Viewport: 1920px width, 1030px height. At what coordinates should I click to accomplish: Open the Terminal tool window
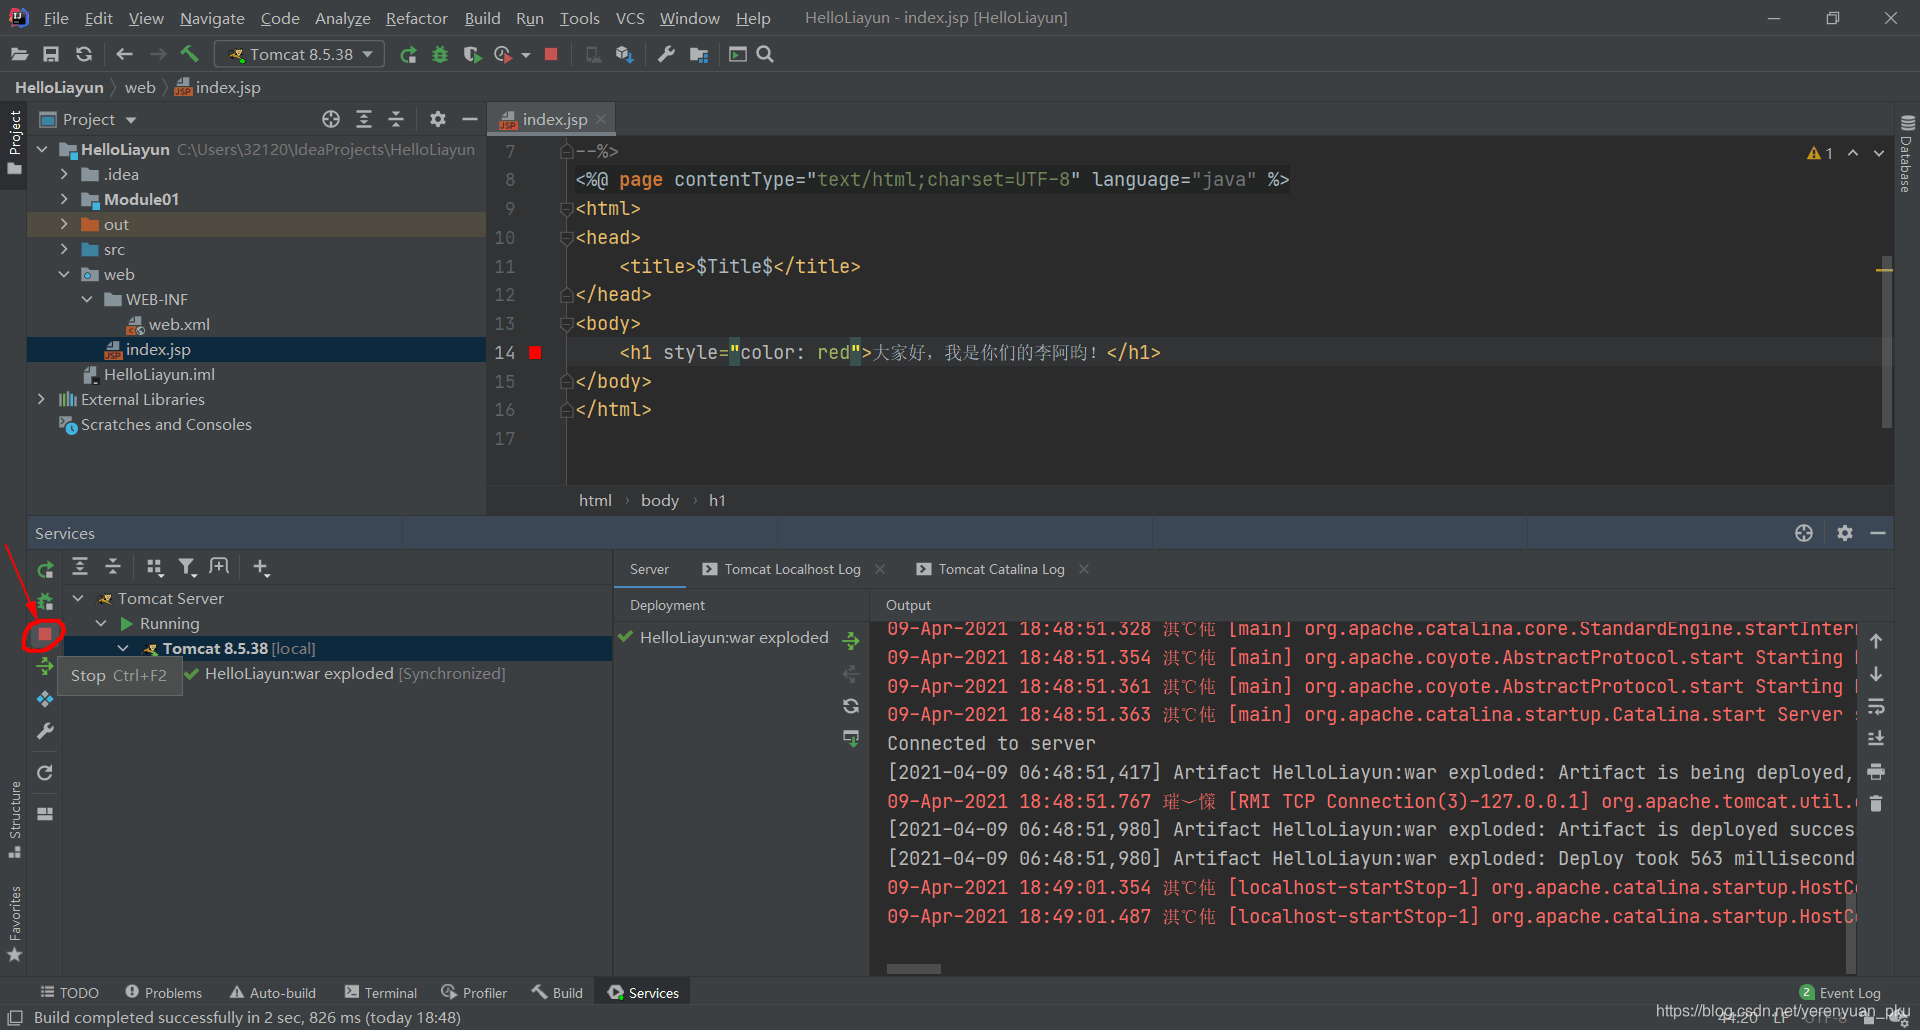(x=380, y=992)
